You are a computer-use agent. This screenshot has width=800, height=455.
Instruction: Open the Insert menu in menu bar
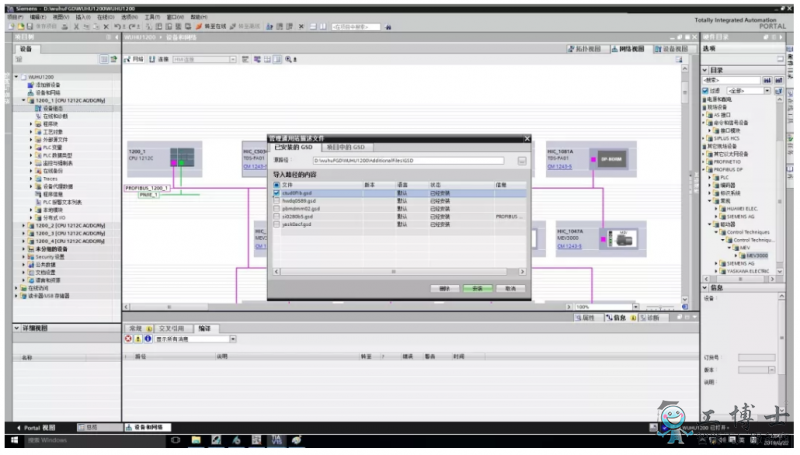[x=83, y=17]
